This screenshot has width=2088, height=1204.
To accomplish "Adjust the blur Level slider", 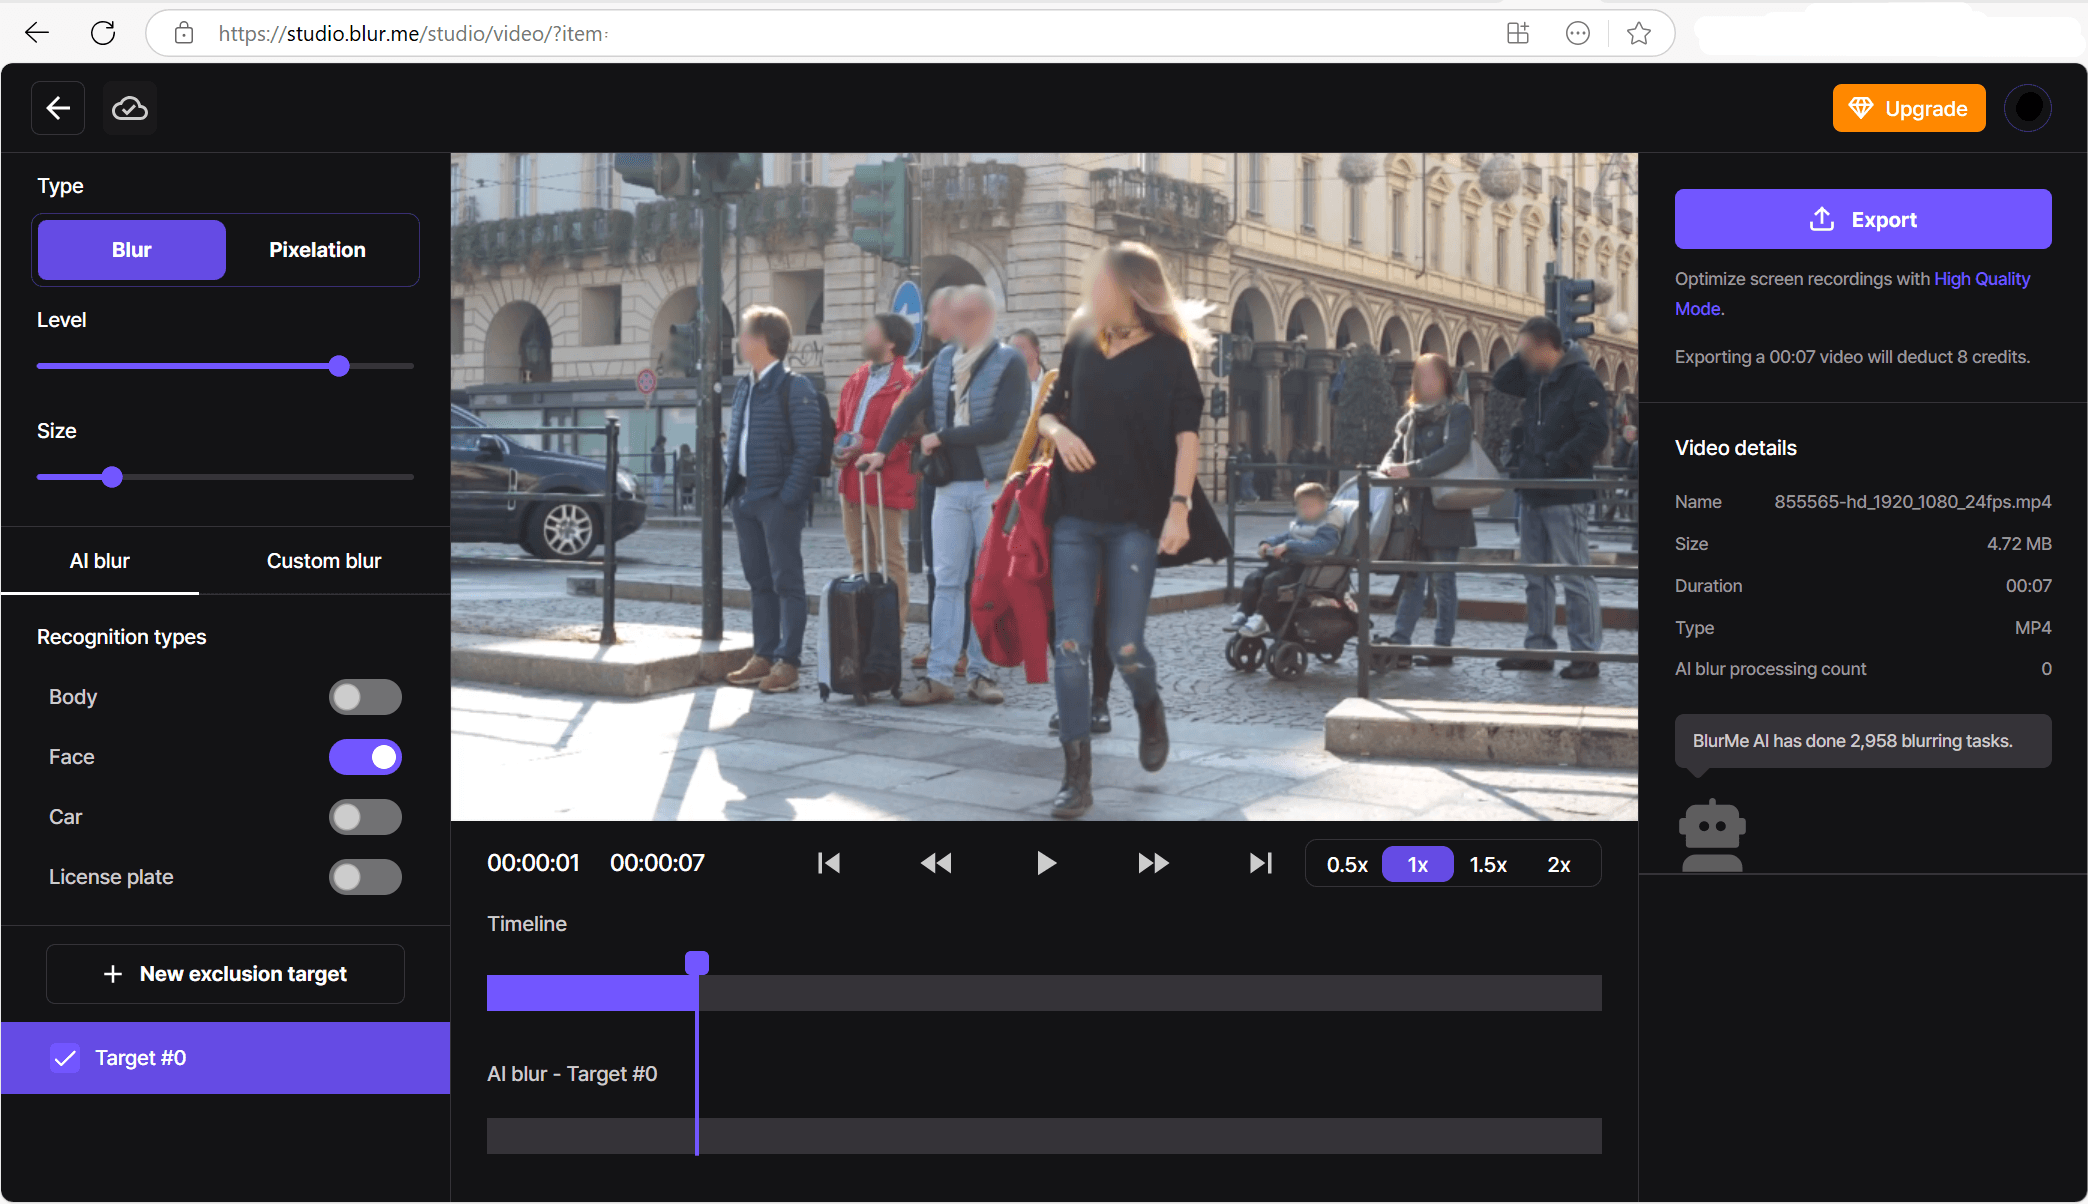I will (x=338, y=366).
